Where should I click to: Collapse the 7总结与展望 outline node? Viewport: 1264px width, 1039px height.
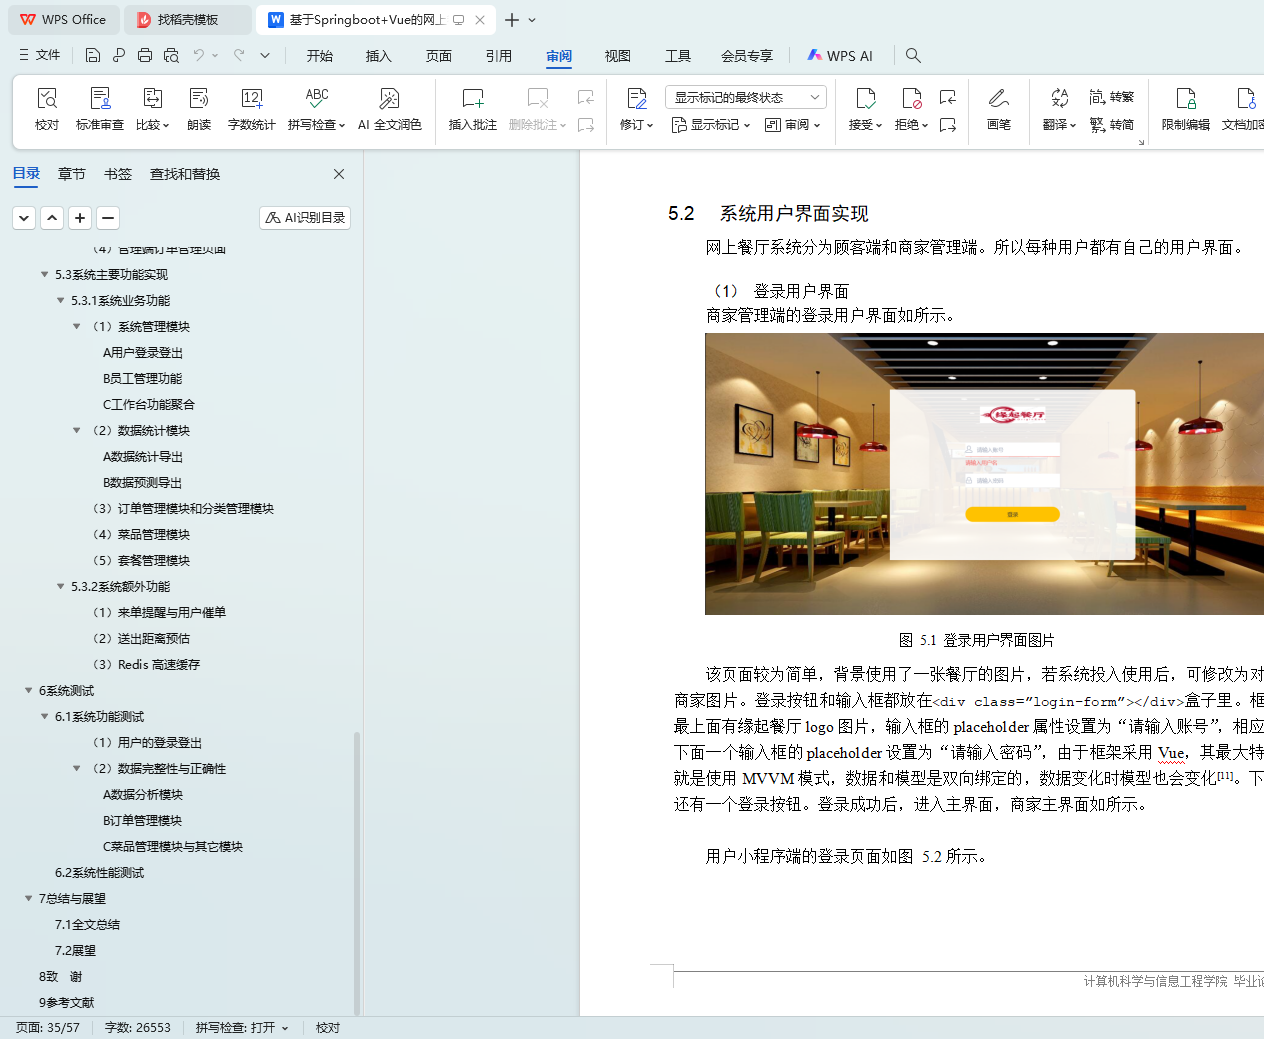pos(28,898)
